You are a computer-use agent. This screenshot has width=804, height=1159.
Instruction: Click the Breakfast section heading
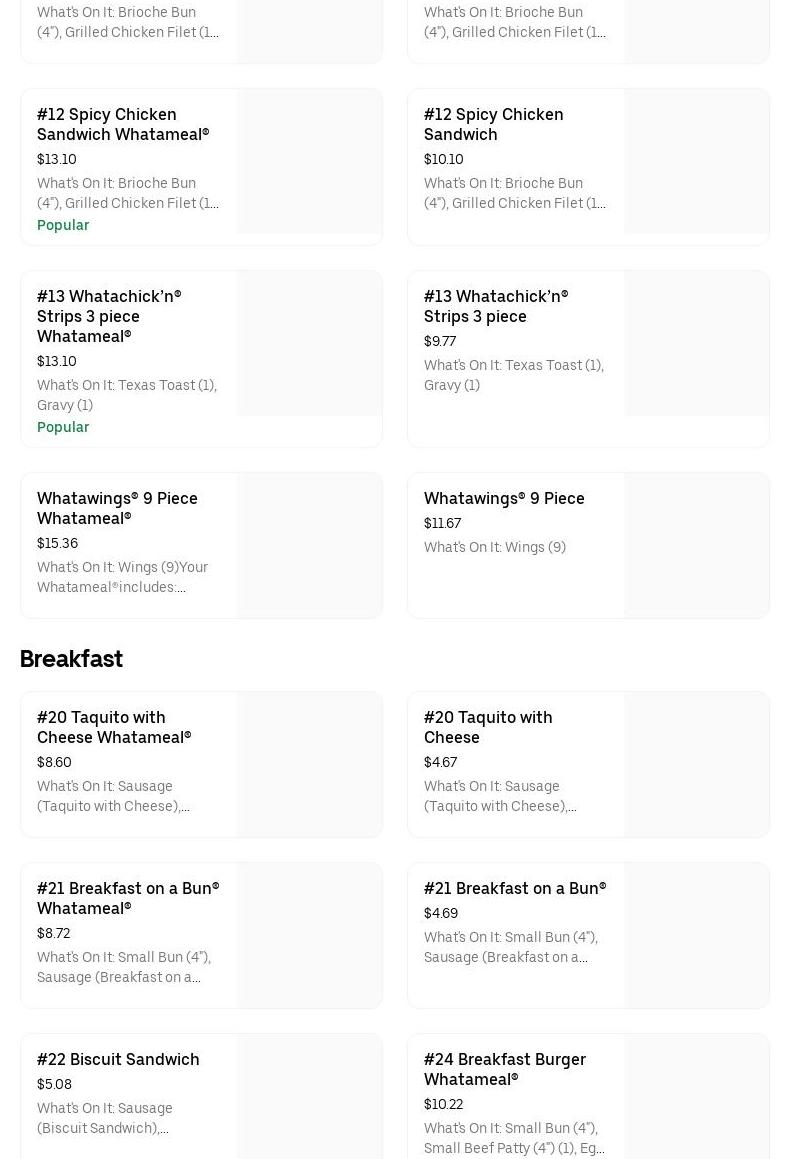(x=71, y=659)
